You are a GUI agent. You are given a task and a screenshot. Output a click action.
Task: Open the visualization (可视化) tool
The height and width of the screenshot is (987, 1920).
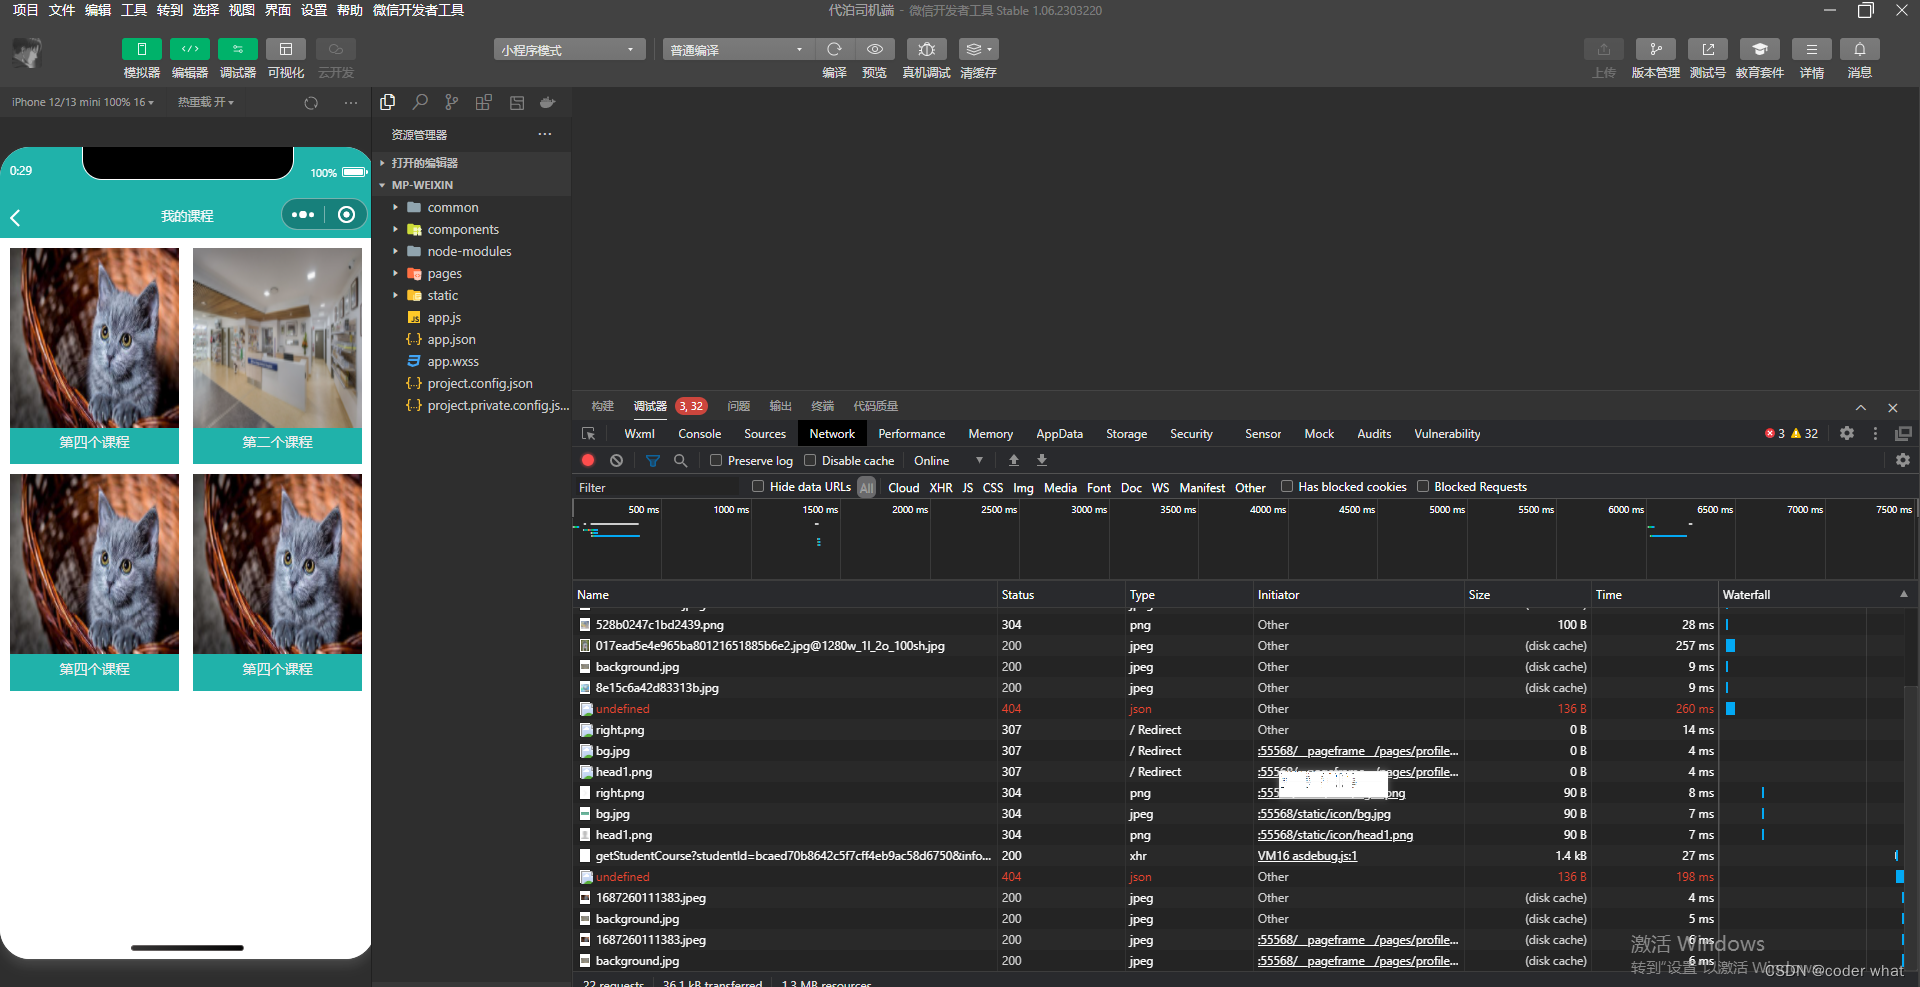click(x=285, y=49)
